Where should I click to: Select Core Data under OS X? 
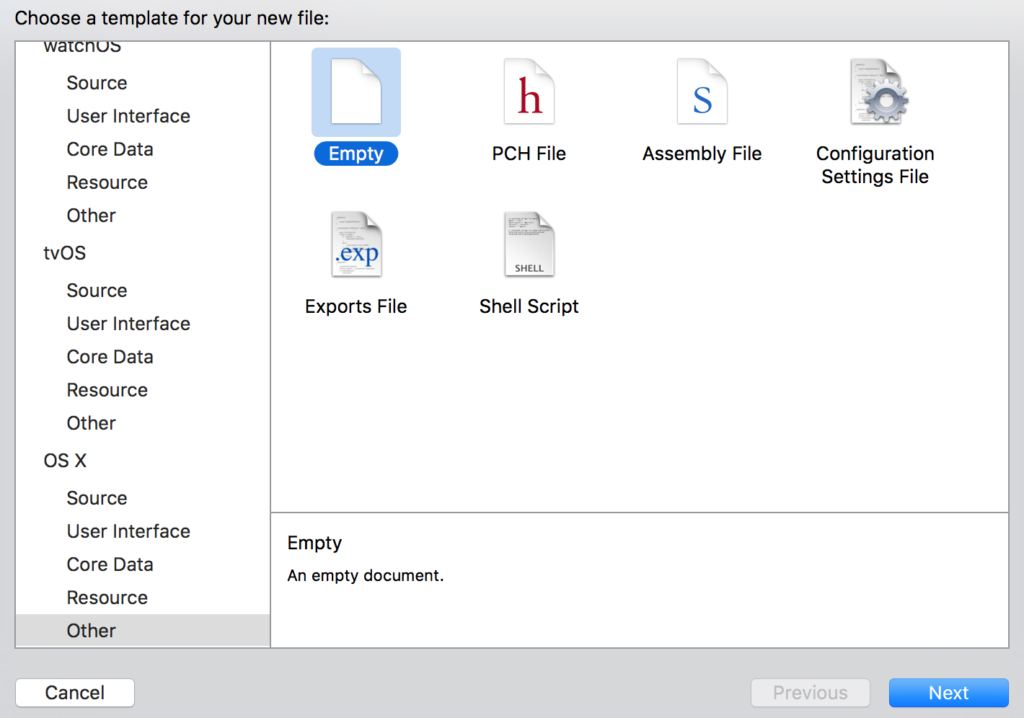(110, 564)
